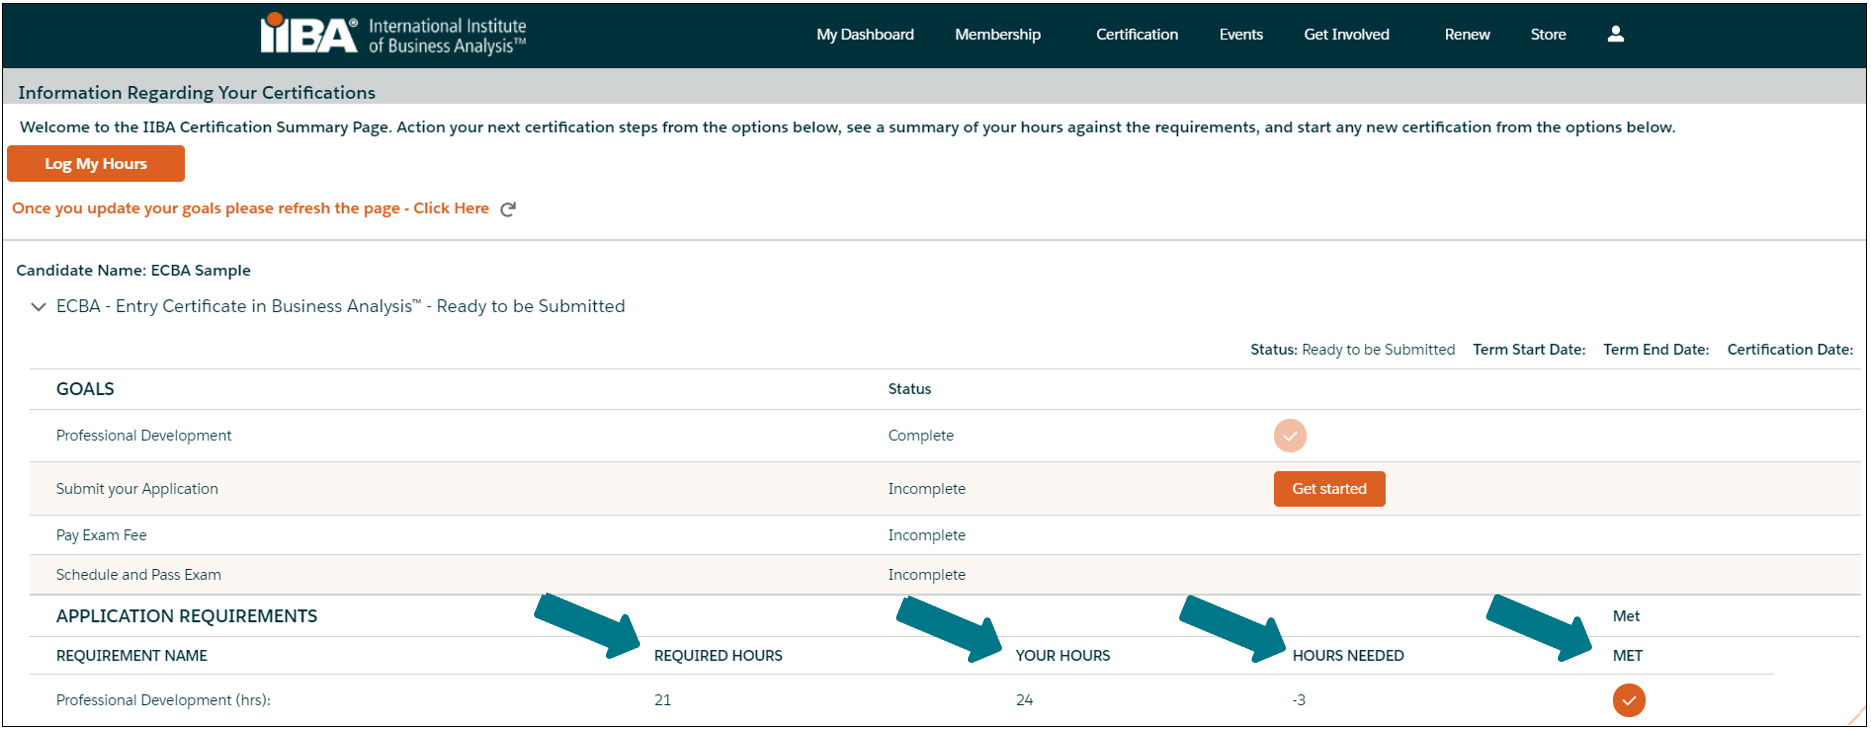This screenshot has width=1871, height=730.
Task: Select the ECBA Entry Certificate section title
Action: point(340,306)
